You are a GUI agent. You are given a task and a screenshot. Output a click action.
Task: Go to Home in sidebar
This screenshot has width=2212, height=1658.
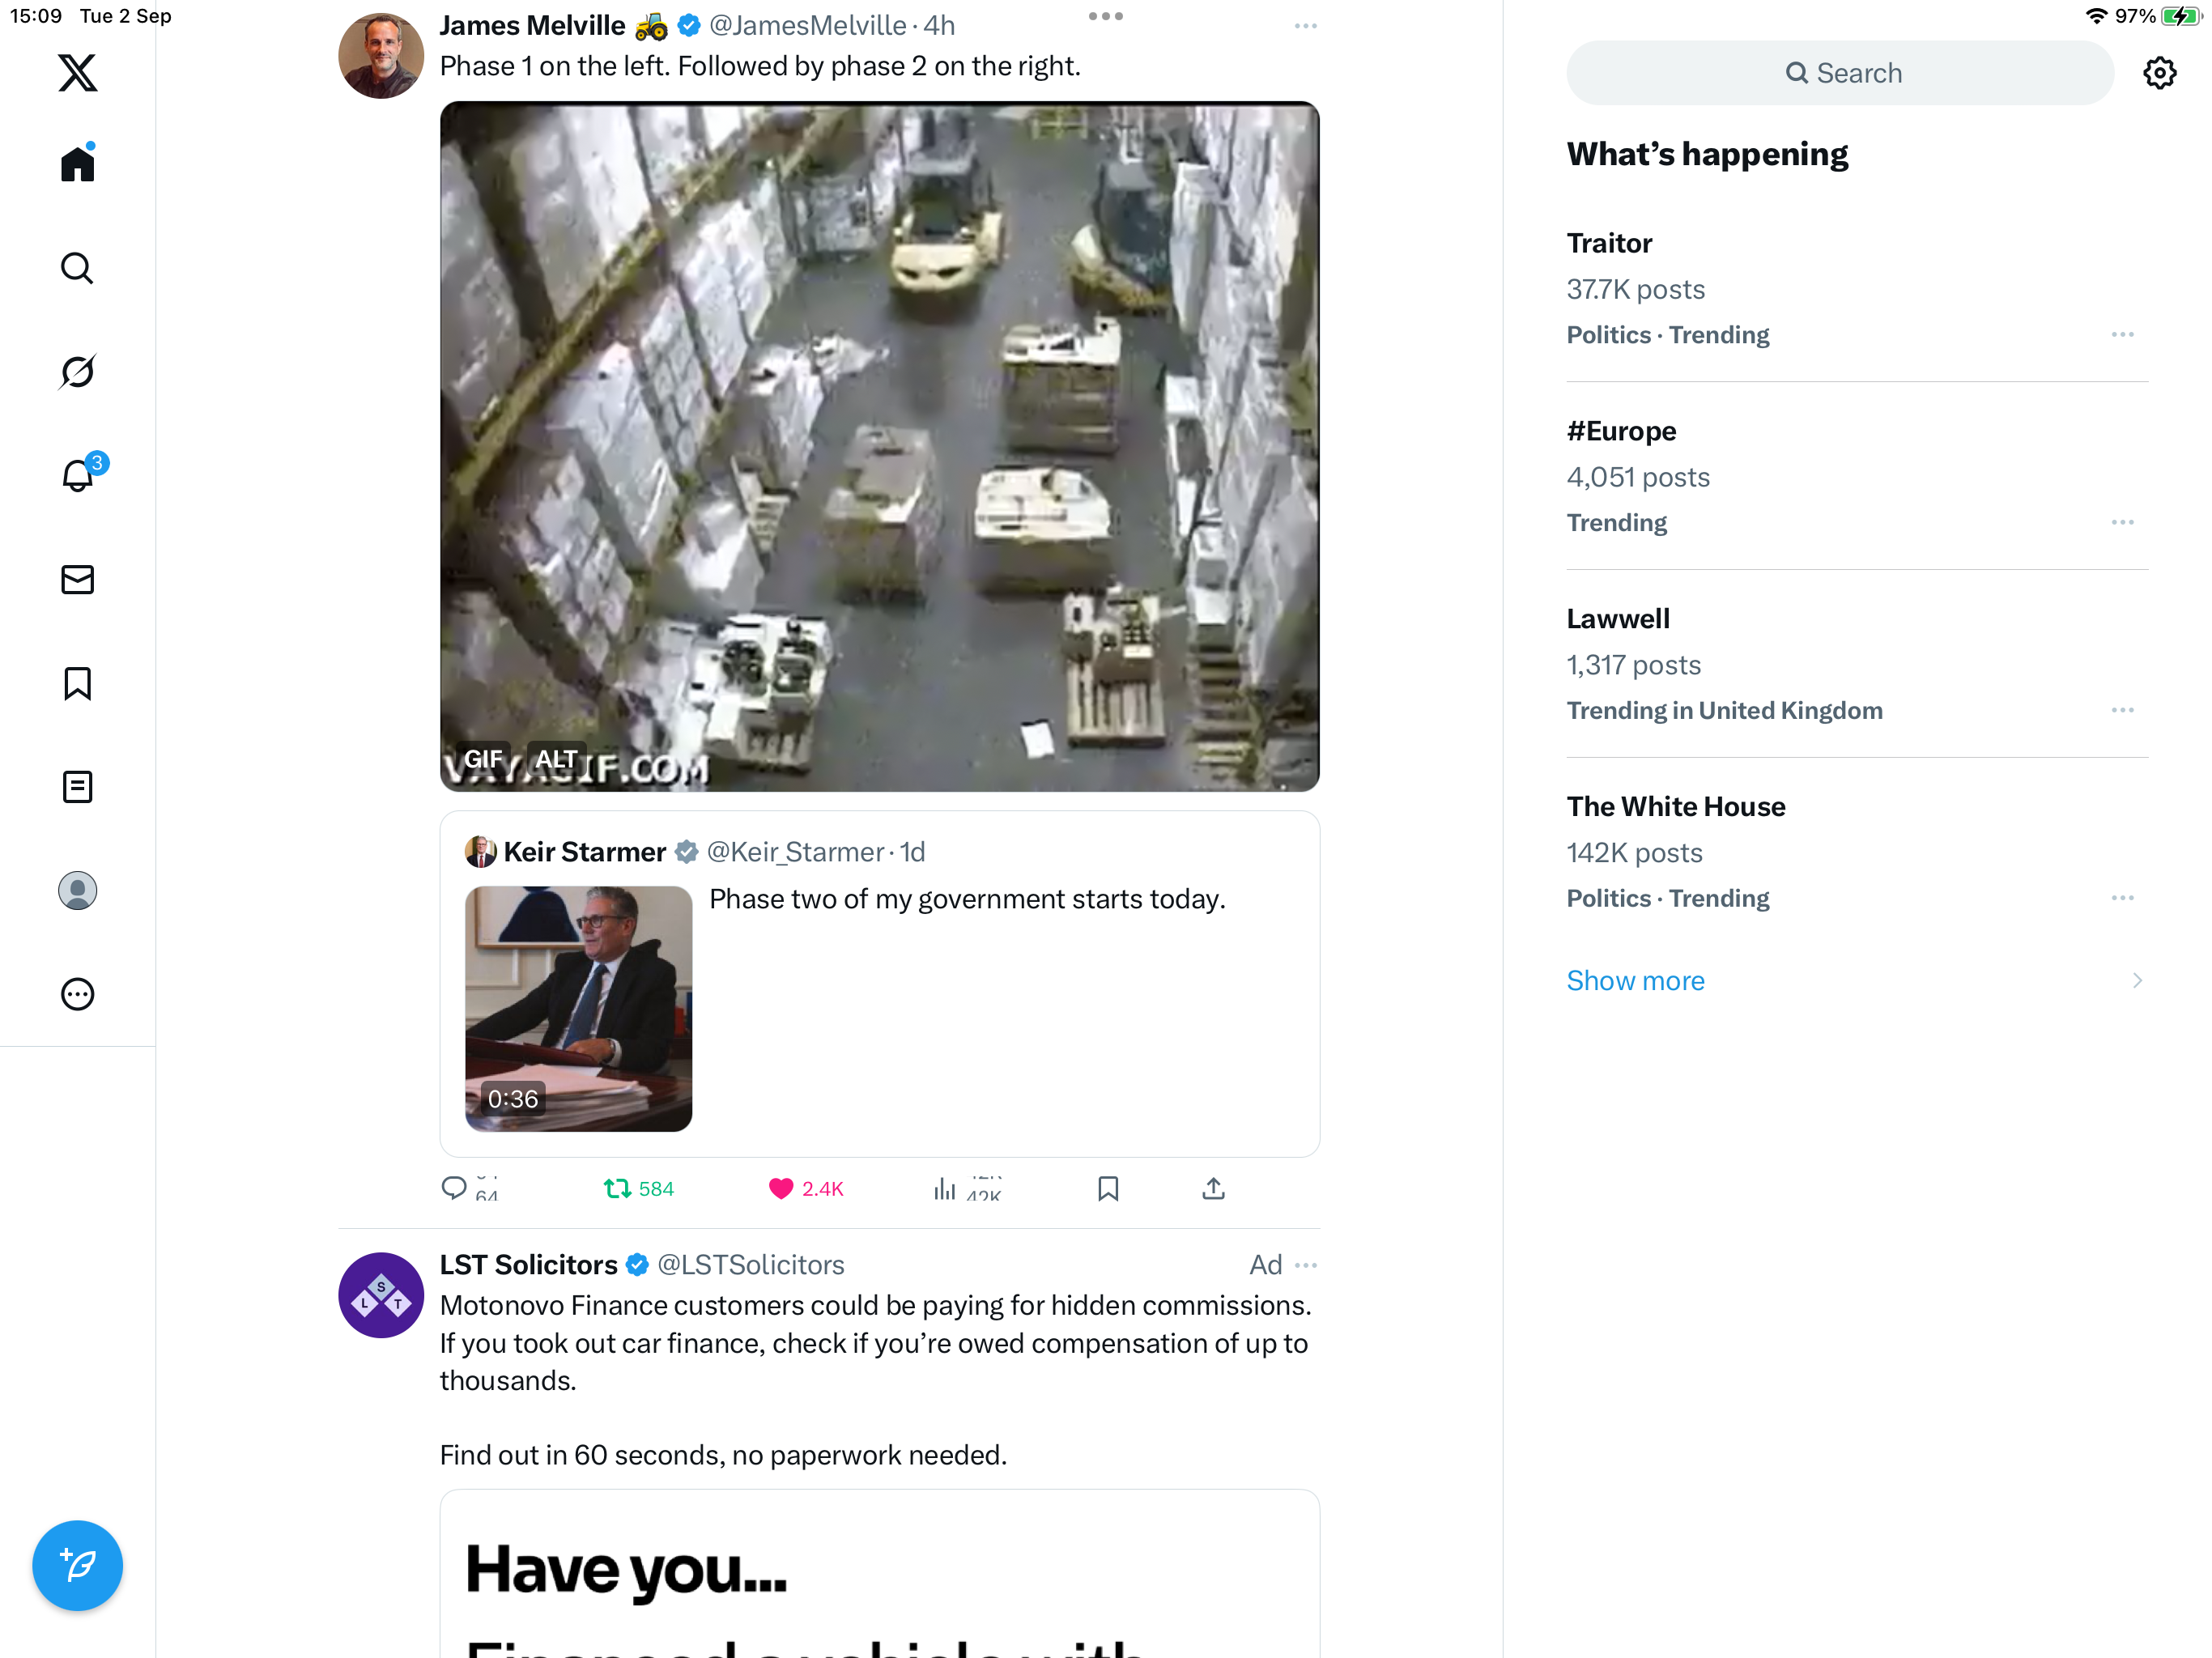(77, 164)
